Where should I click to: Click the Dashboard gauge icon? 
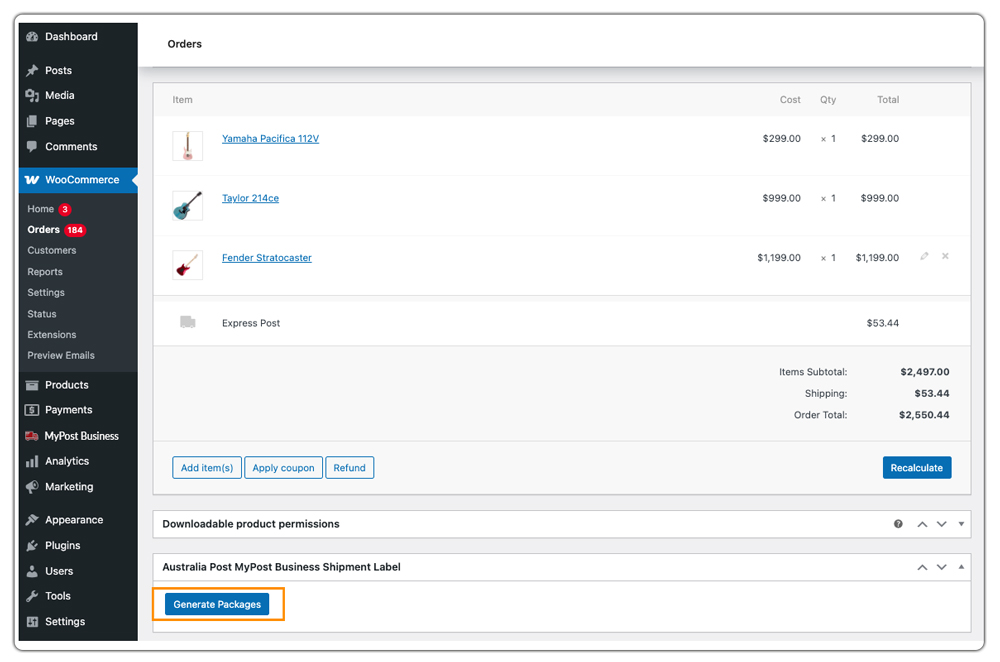(32, 37)
